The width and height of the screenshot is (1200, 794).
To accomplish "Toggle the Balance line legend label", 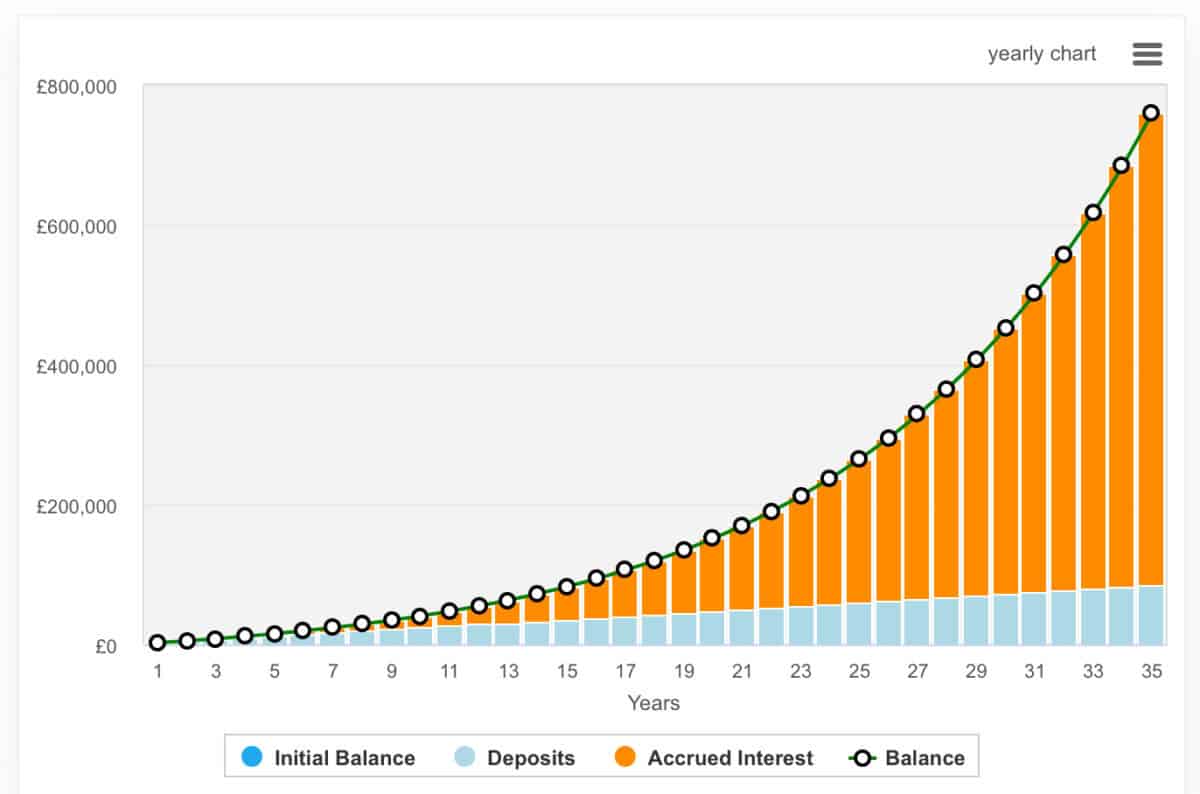I will [x=925, y=757].
